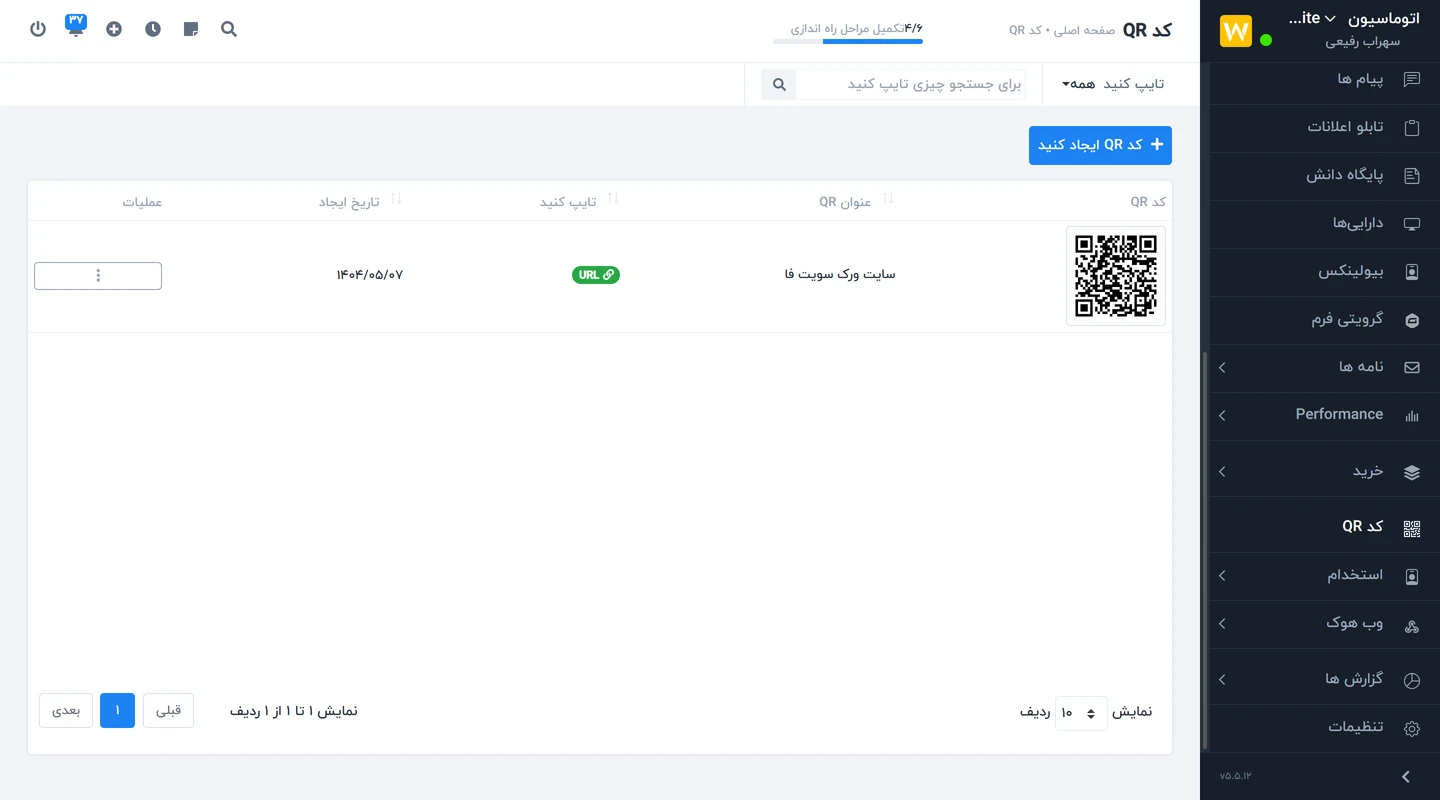The image size is (1440, 800).
Task: Click the دارایی‌ها monitor icon
Action: pyautogui.click(x=1412, y=224)
